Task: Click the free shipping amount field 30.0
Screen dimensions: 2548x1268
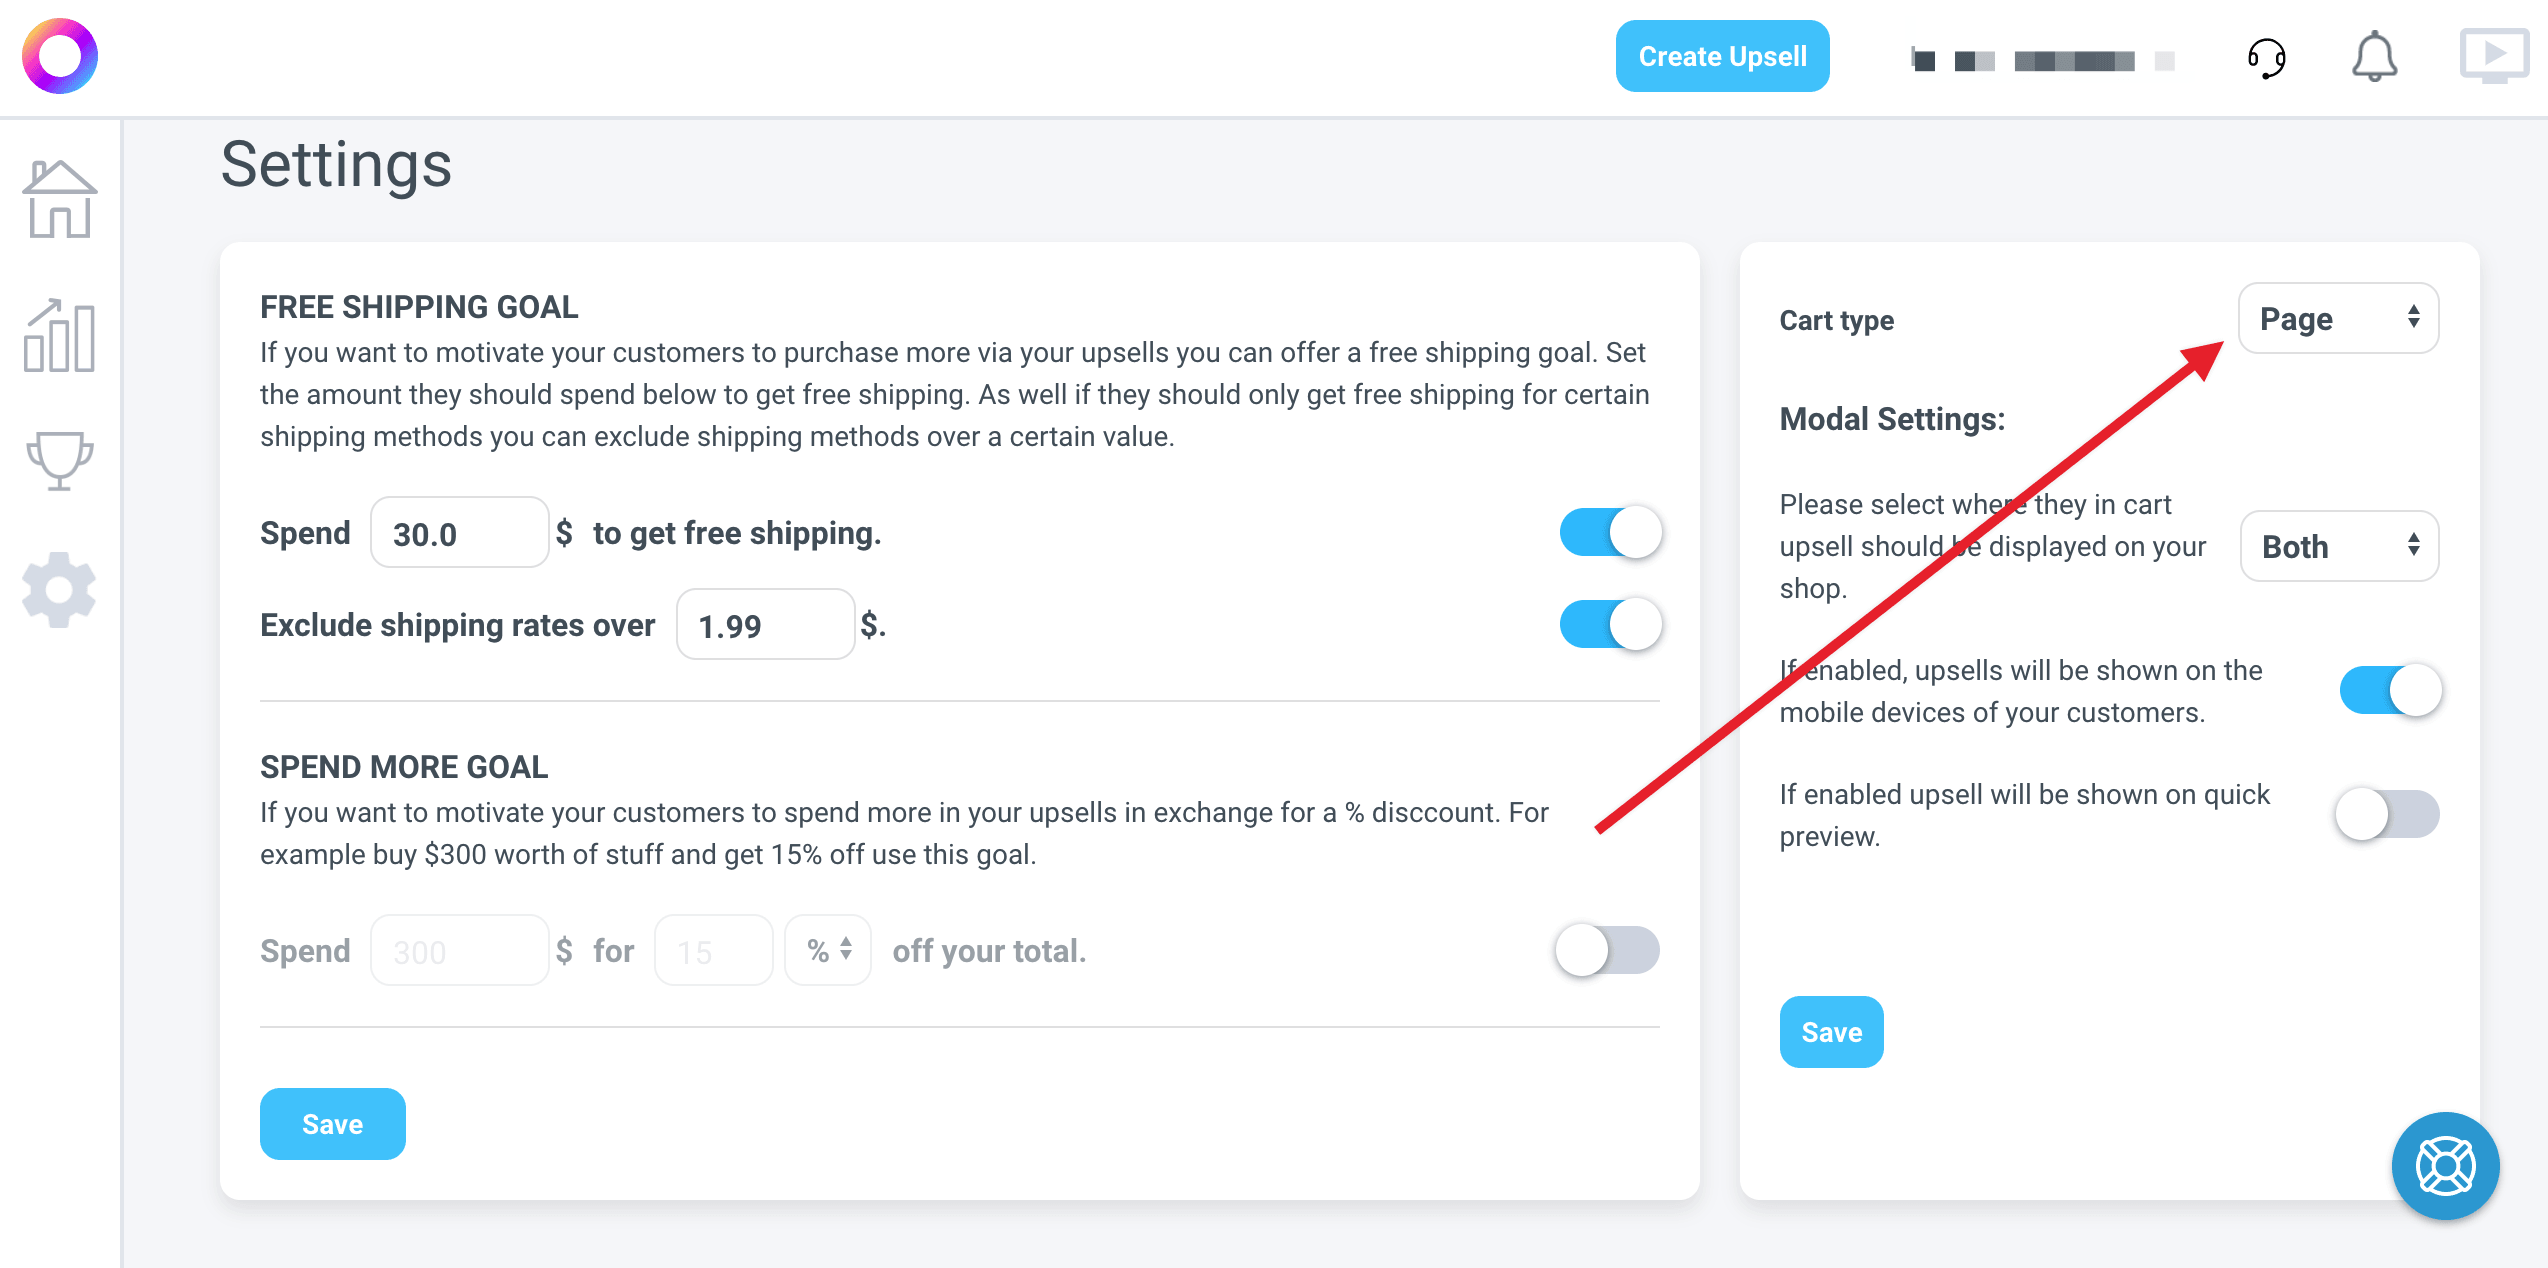Action: [459, 533]
